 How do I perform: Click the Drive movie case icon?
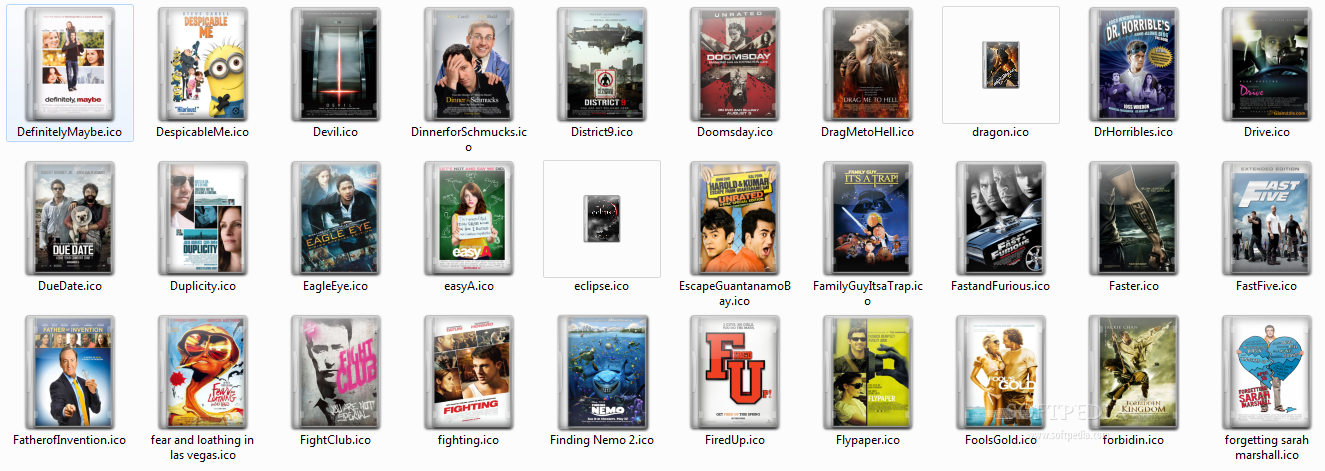click(x=1267, y=63)
